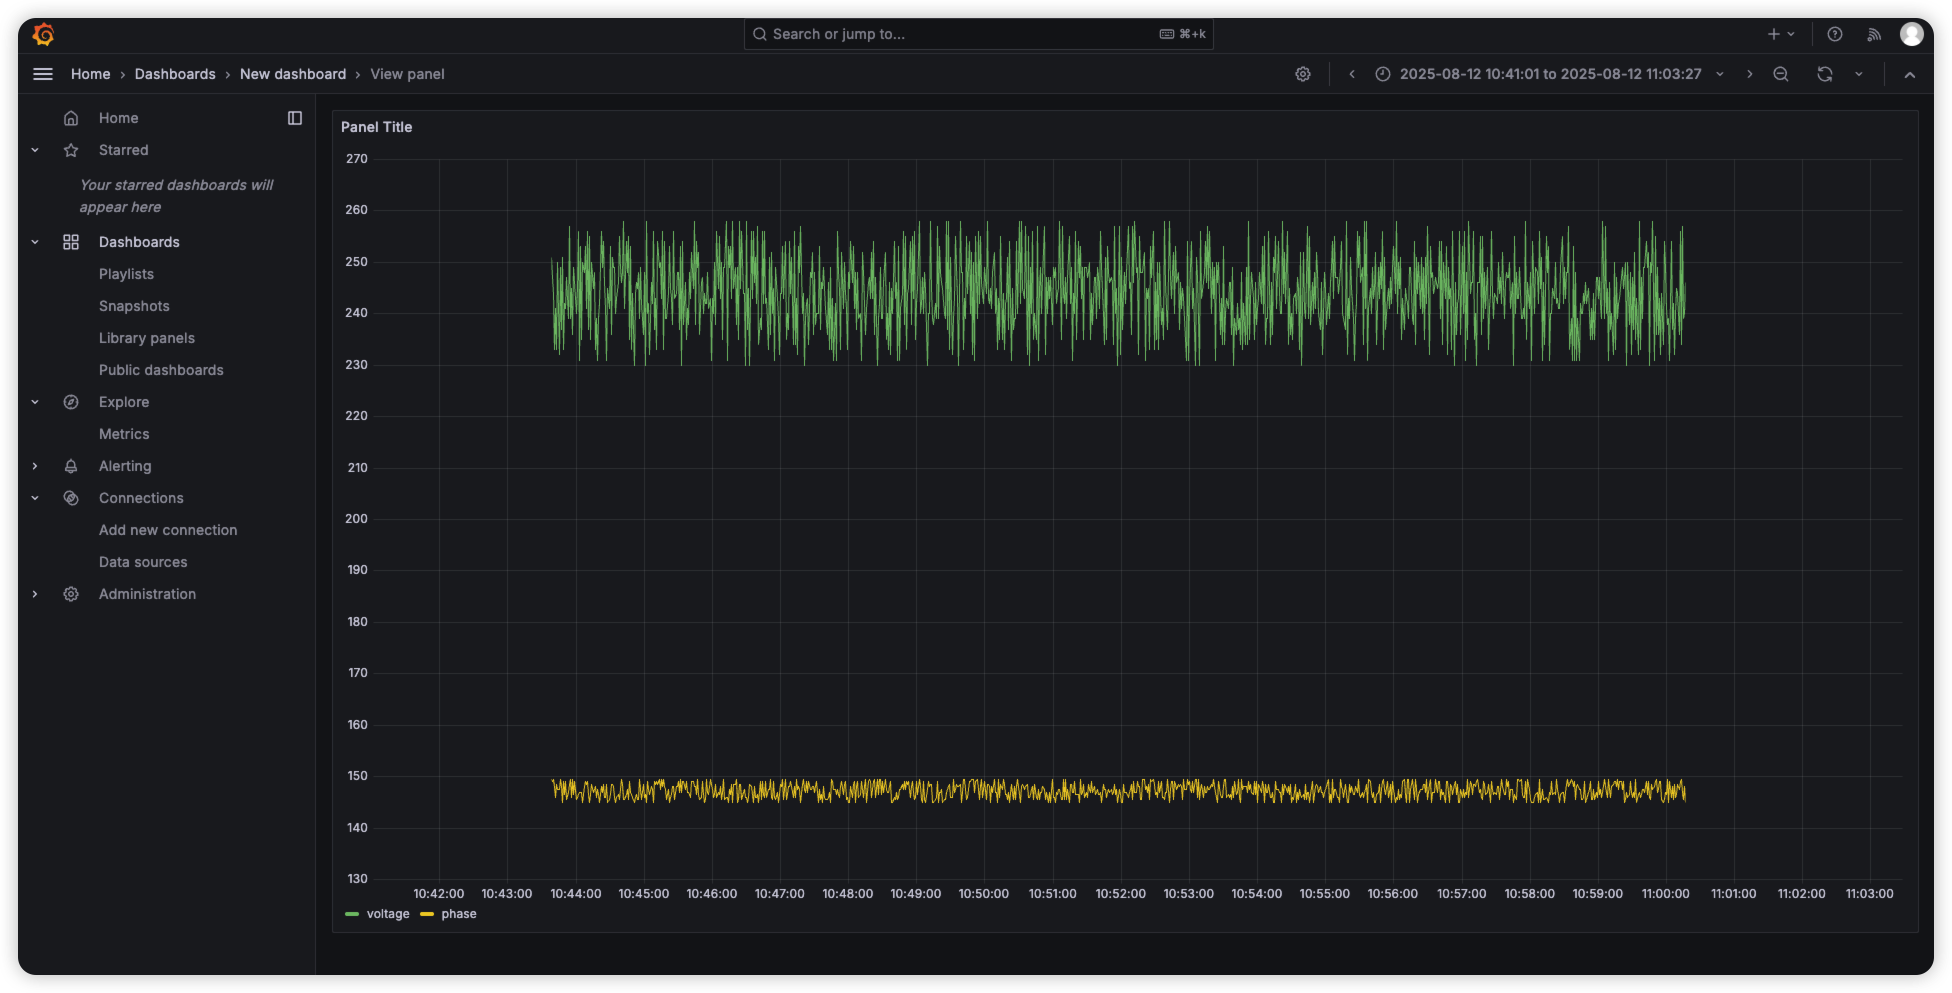This screenshot has width=1952, height=993.
Task: Shift time range forward with right arrow
Action: (x=1749, y=74)
